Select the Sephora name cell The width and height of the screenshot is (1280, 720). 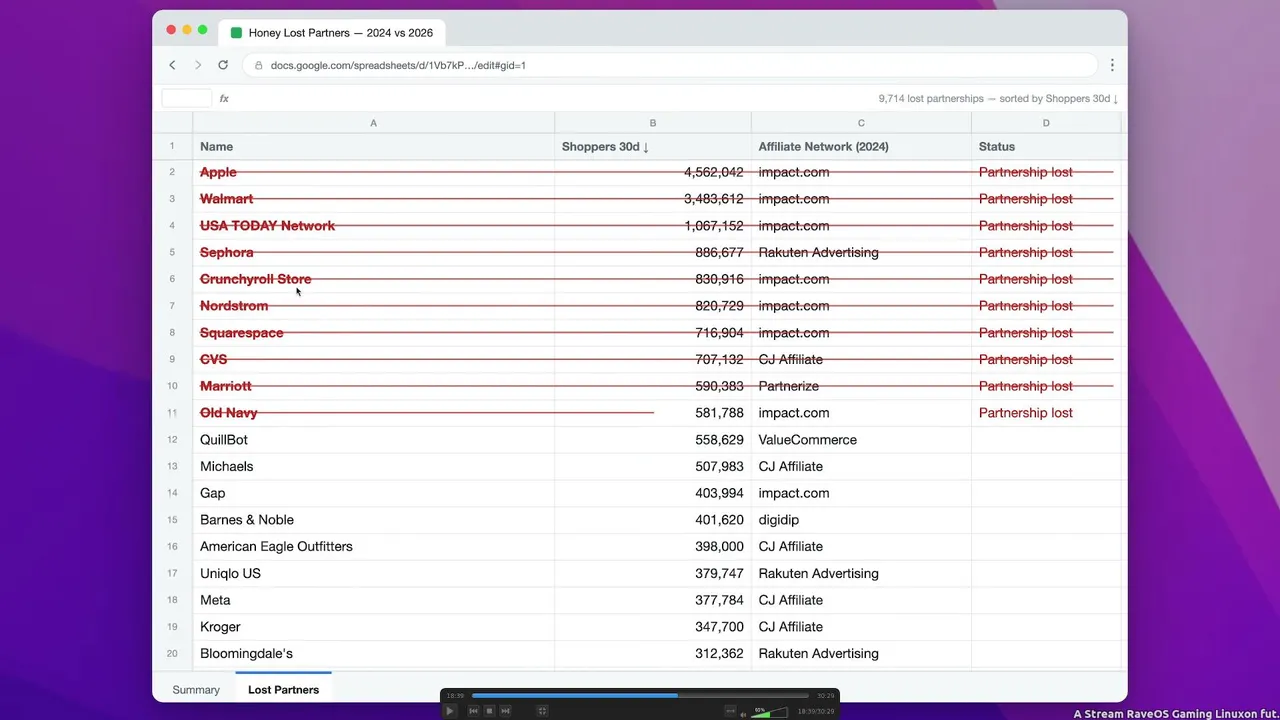(x=374, y=252)
